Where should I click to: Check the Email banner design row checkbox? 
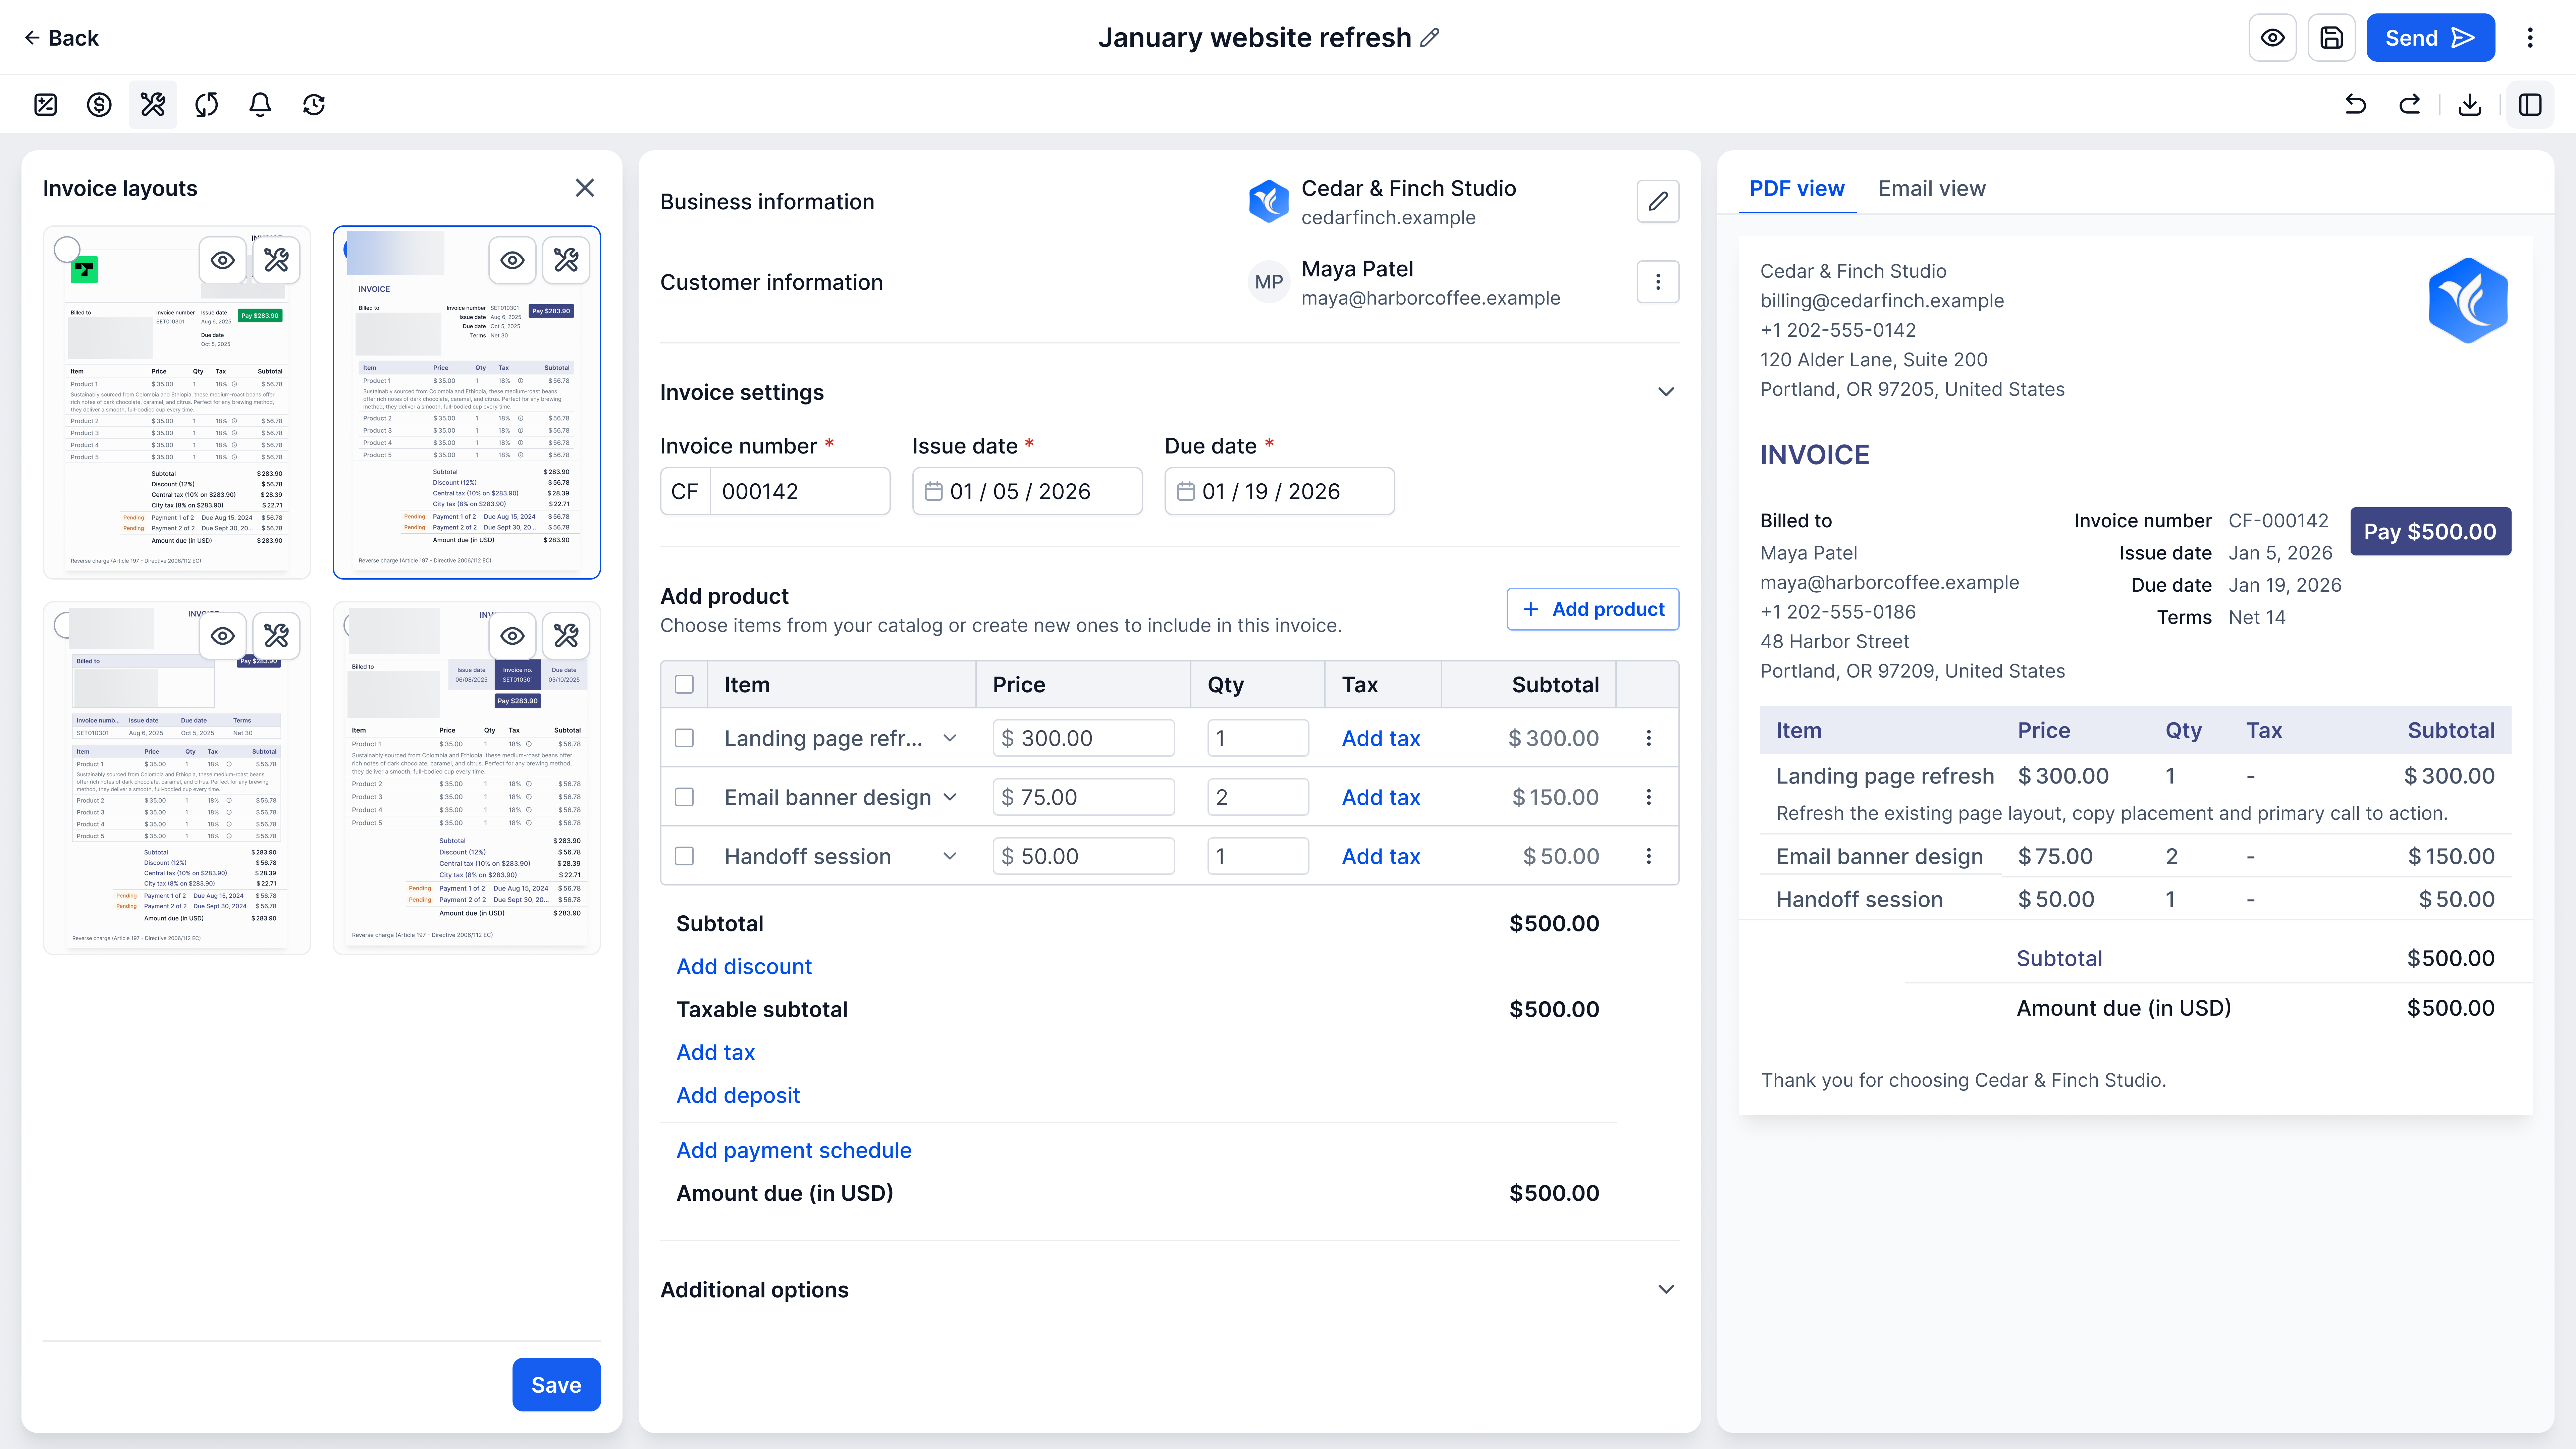pos(684,797)
